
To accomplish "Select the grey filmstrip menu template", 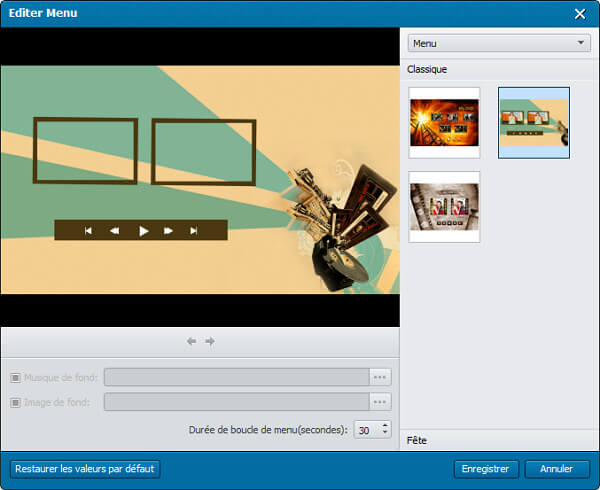I will point(444,207).
